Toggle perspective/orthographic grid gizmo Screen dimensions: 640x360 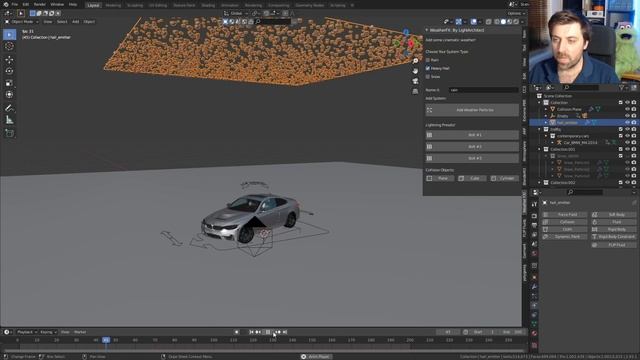pos(415,91)
